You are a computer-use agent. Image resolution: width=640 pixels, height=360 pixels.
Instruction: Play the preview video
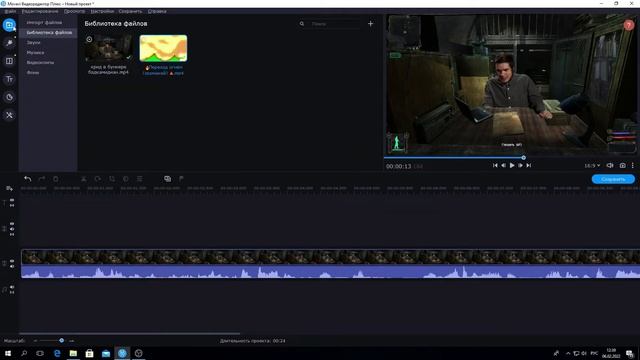click(512, 165)
